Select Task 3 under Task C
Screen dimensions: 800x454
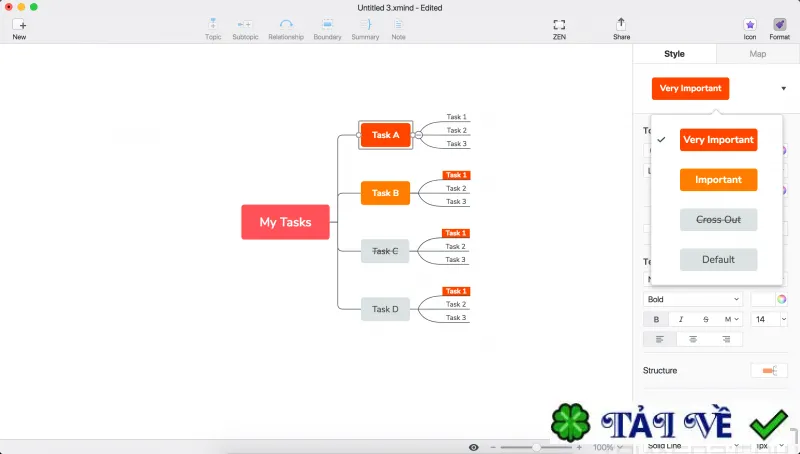point(456,260)
